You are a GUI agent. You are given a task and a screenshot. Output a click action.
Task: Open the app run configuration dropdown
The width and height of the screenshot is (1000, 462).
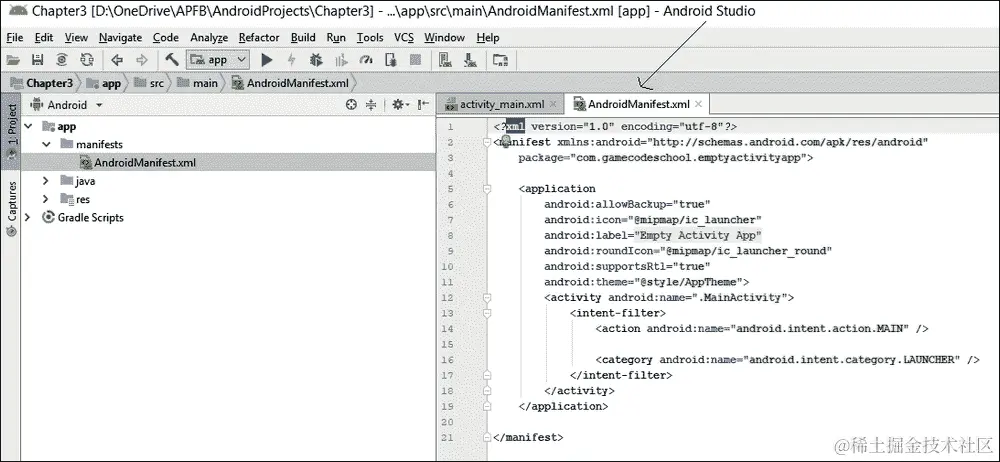coord(217,60)
